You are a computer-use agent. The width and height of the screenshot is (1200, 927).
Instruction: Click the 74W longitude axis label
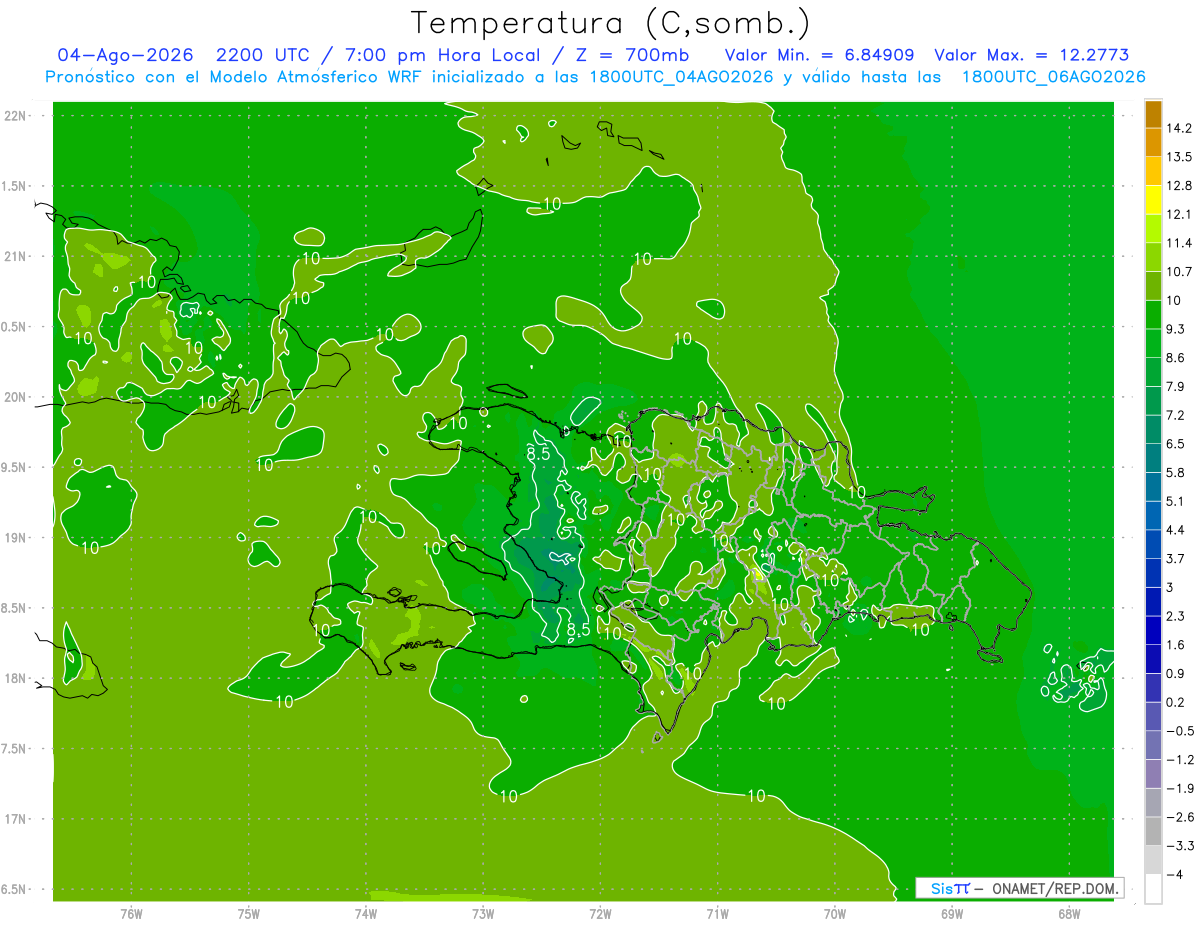click(x=366, y=914)
